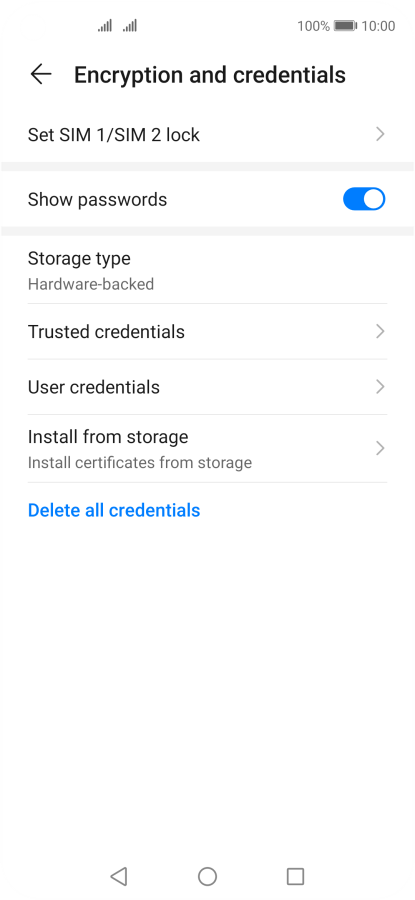Tap the battery icon in status bar
This screenshot has width=415, height=900.
pos(345,26)
